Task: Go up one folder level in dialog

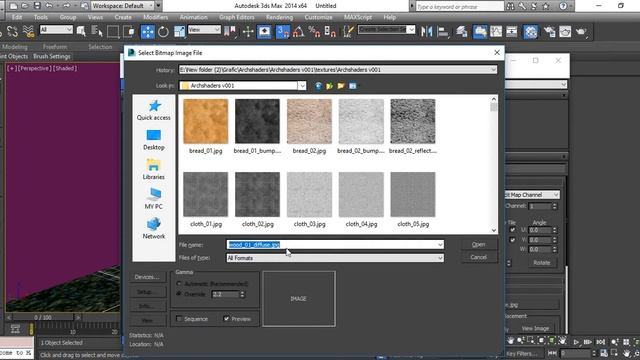Action: 329,86
